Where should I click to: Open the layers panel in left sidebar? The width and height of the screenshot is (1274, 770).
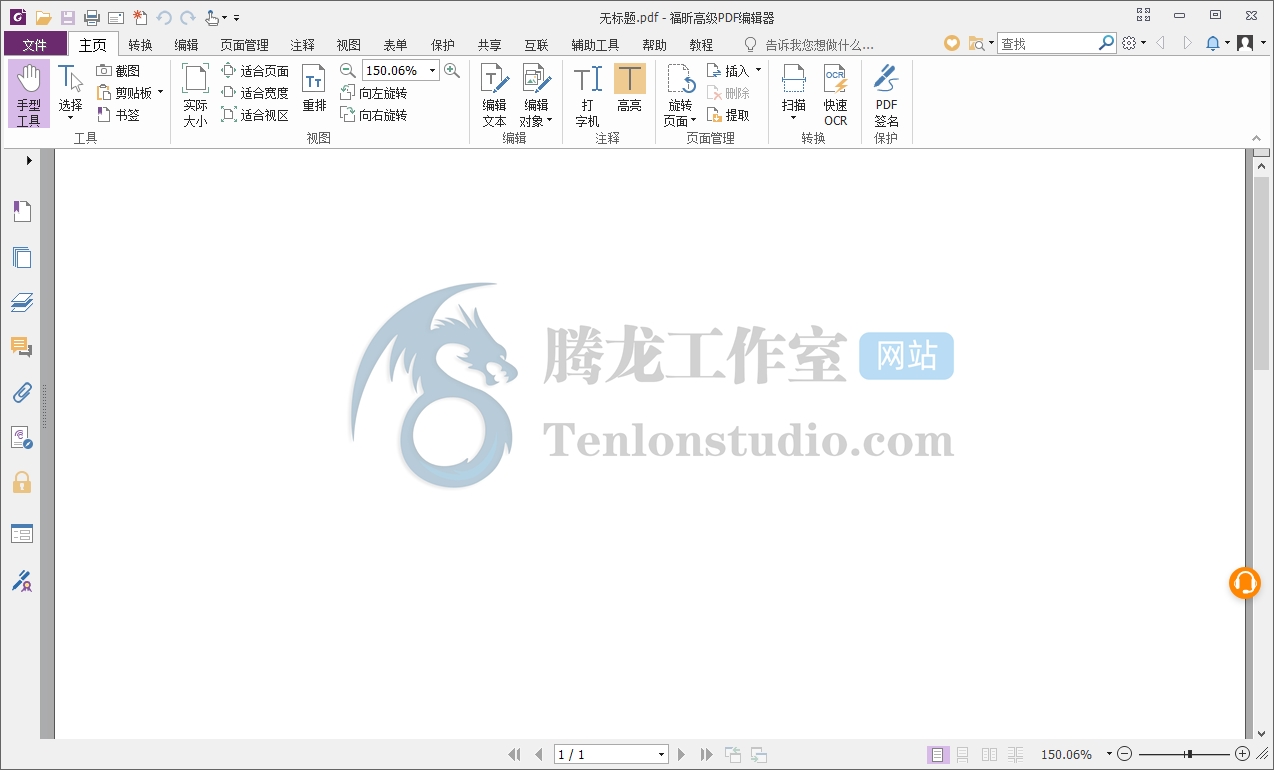point(22,302)
